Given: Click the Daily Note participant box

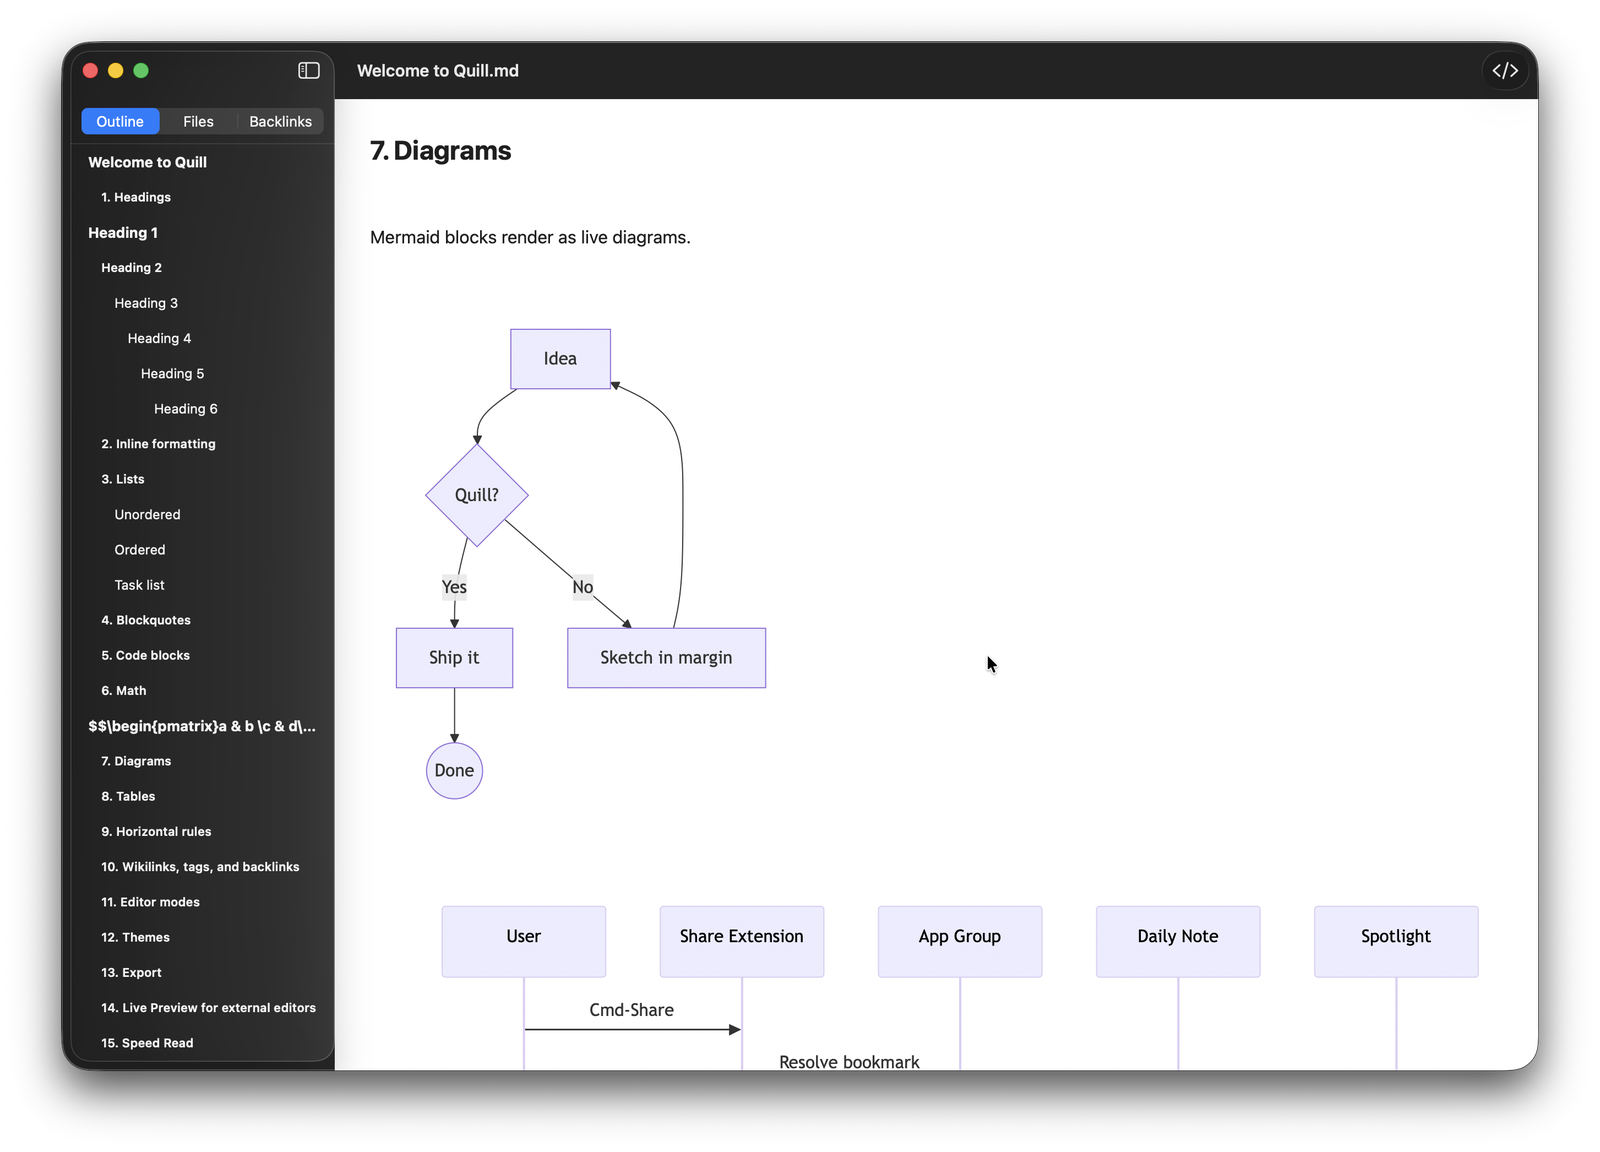Looking at the screenshot, I should pyautogui.click(x=1178, y=941).
